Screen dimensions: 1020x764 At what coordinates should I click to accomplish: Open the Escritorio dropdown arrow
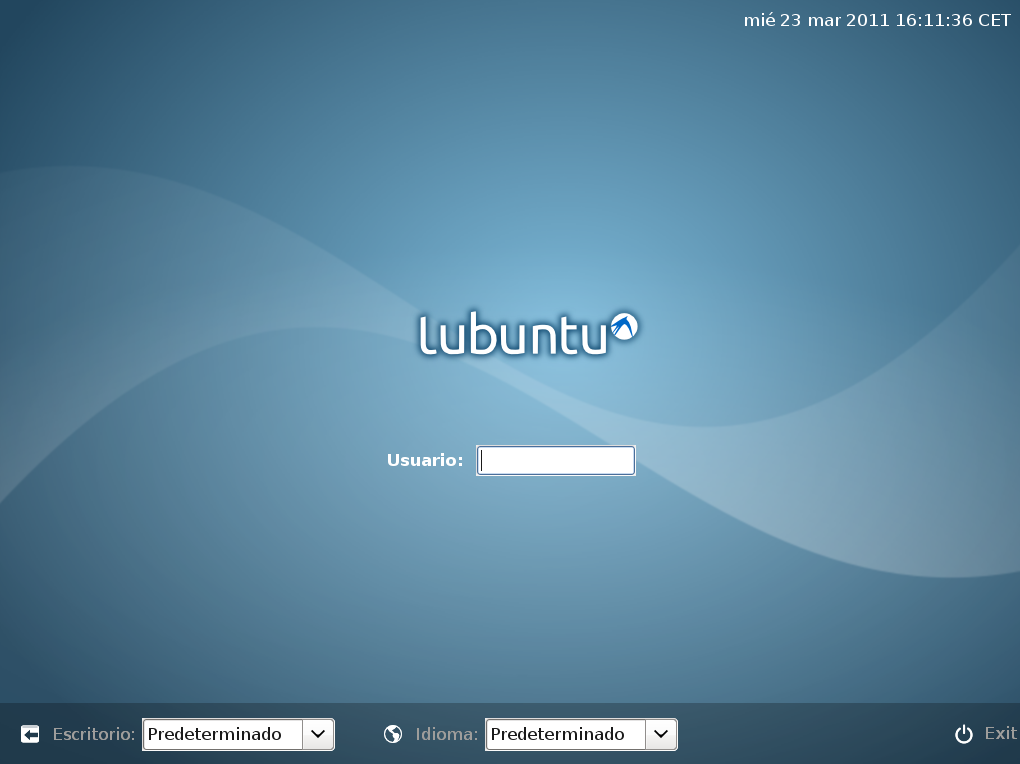(318, 734)
